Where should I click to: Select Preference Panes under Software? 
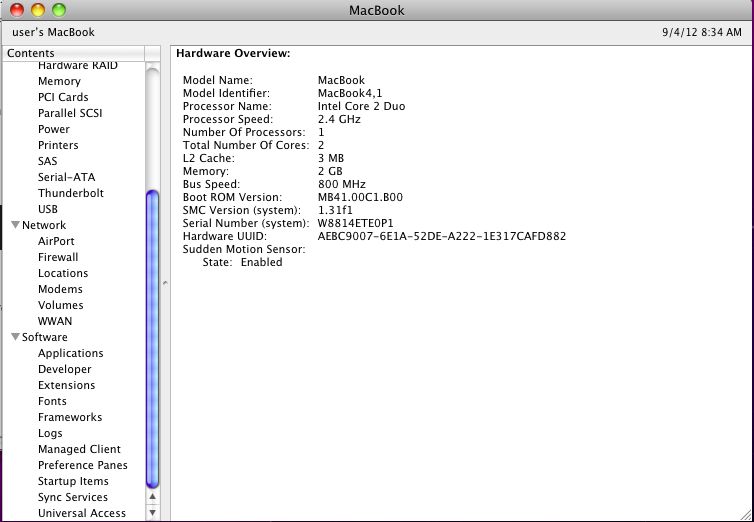click(83, 465)
